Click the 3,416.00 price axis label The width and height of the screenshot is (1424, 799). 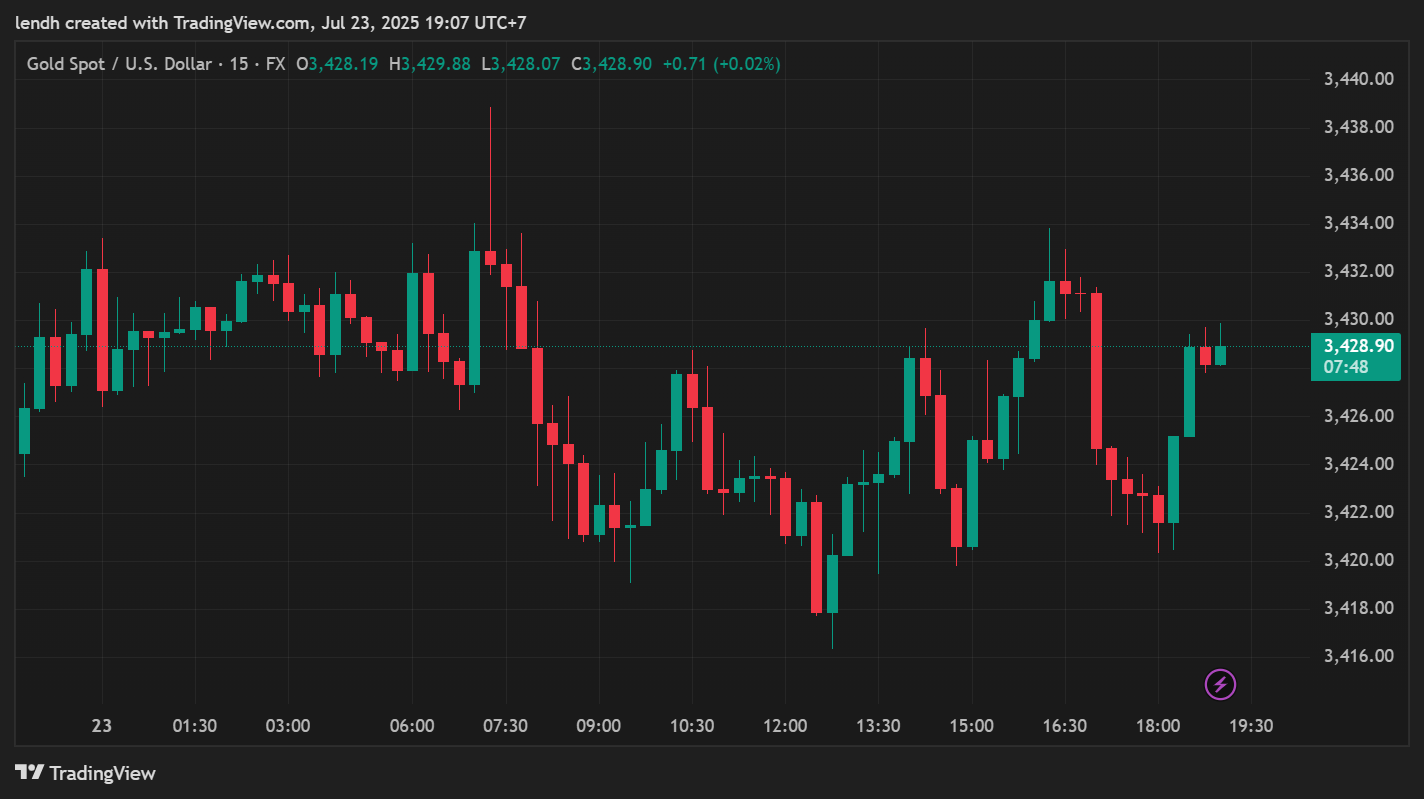coord(1359,656)
